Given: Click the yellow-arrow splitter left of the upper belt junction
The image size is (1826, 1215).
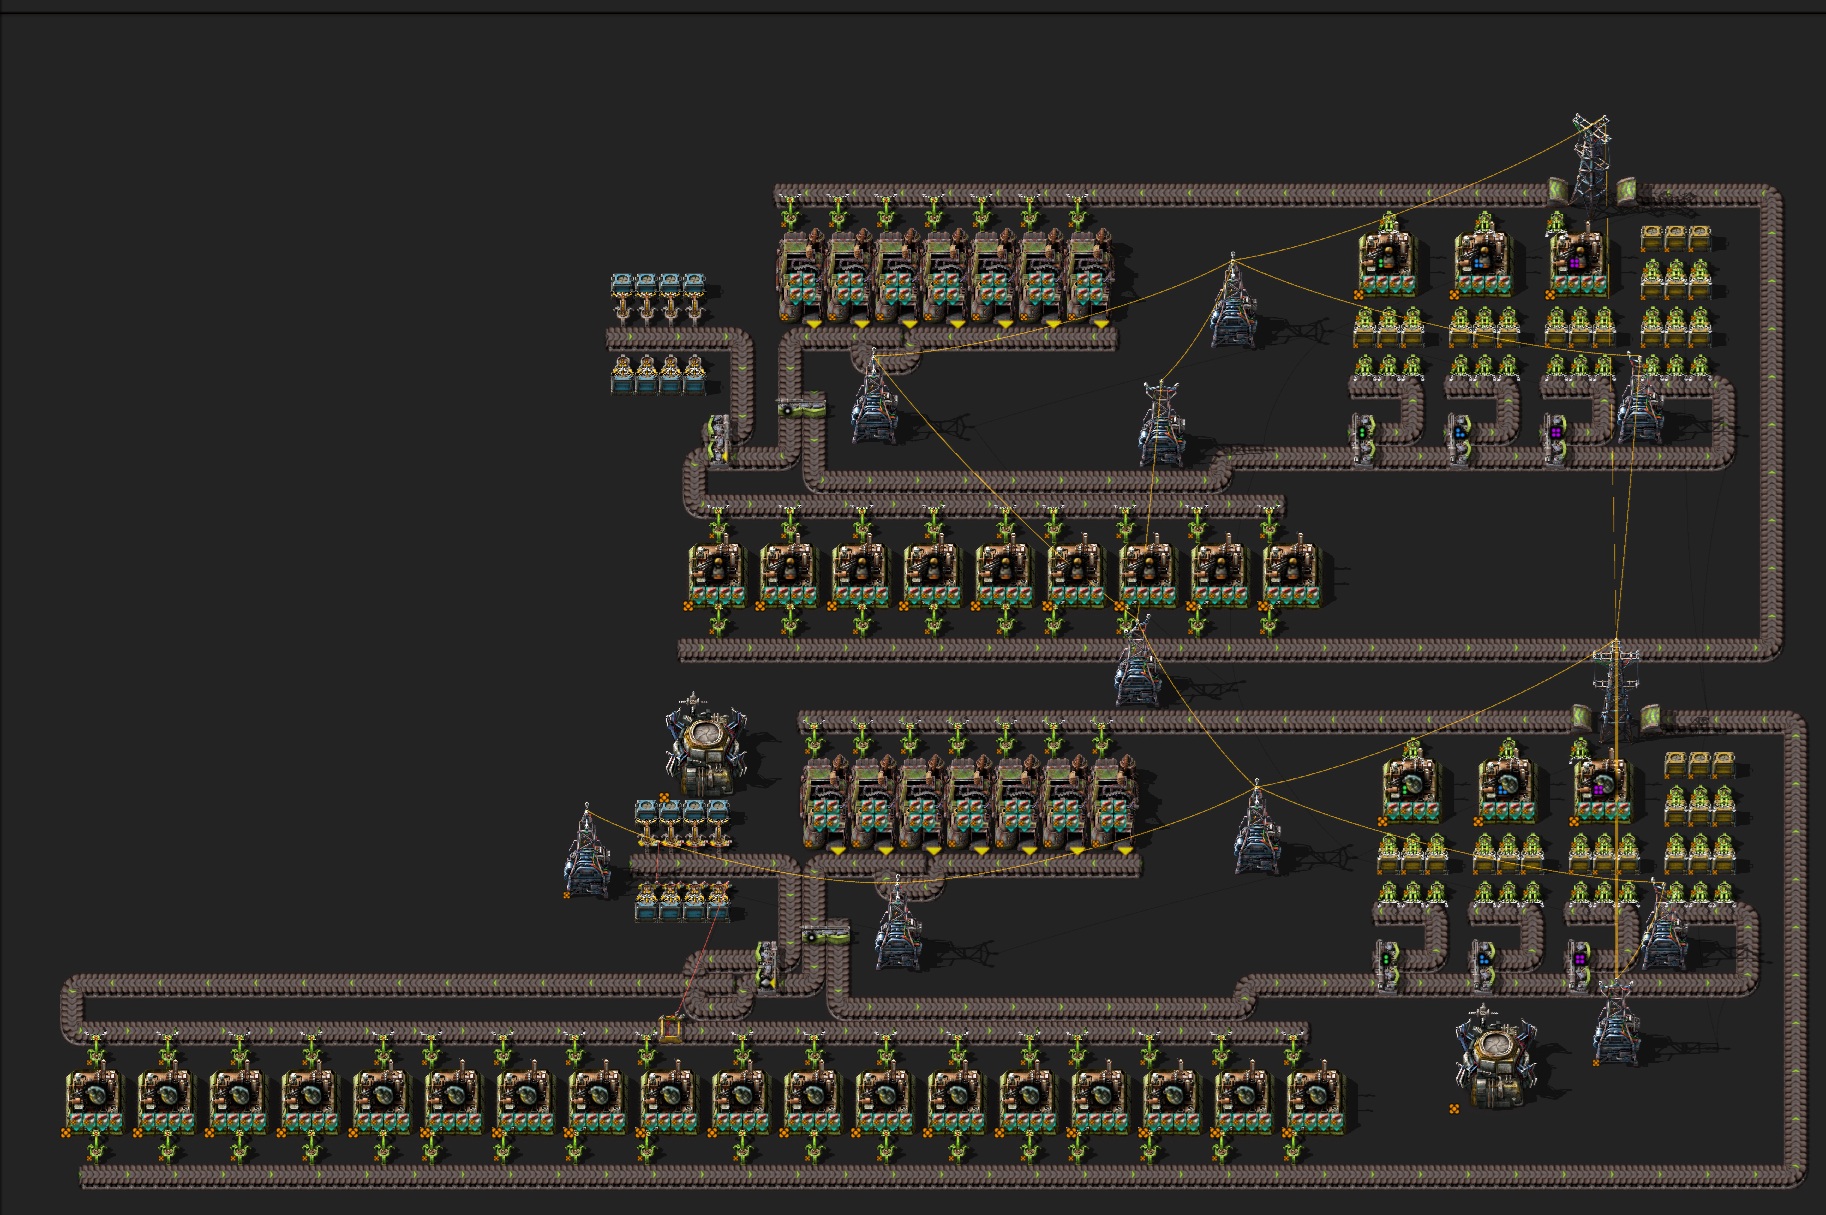Looking at the screenshot, I should (718, 440).
